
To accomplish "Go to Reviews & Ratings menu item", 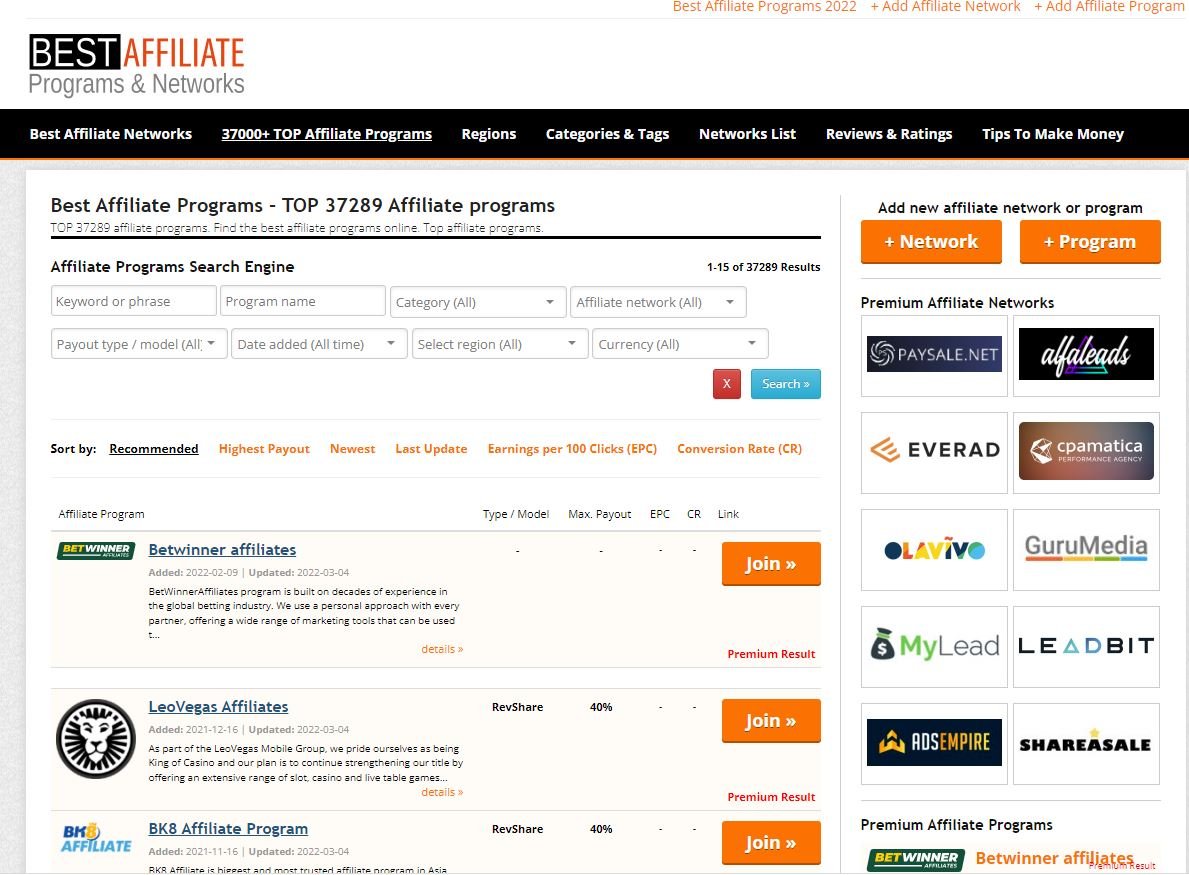I will pyautogui.click(x=888, y=134).
